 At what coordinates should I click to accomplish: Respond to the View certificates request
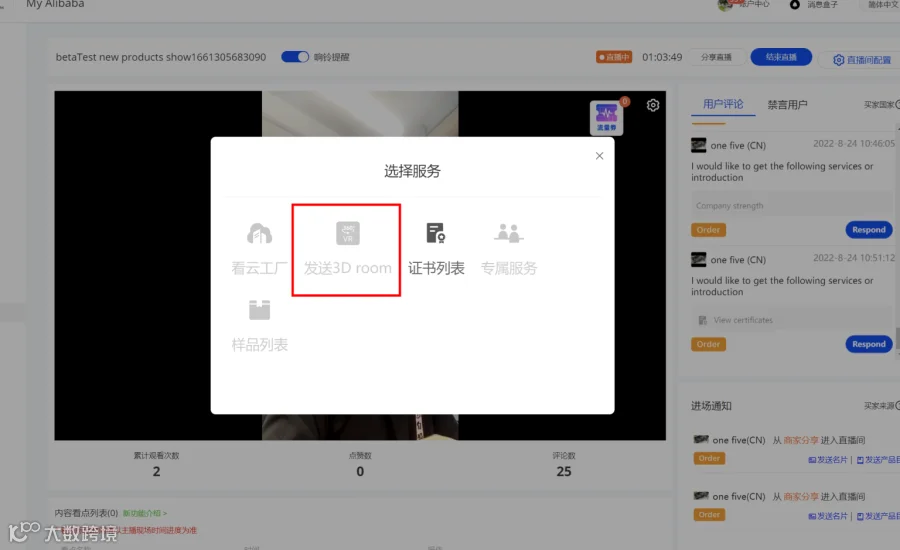click(x=868, y=344)
